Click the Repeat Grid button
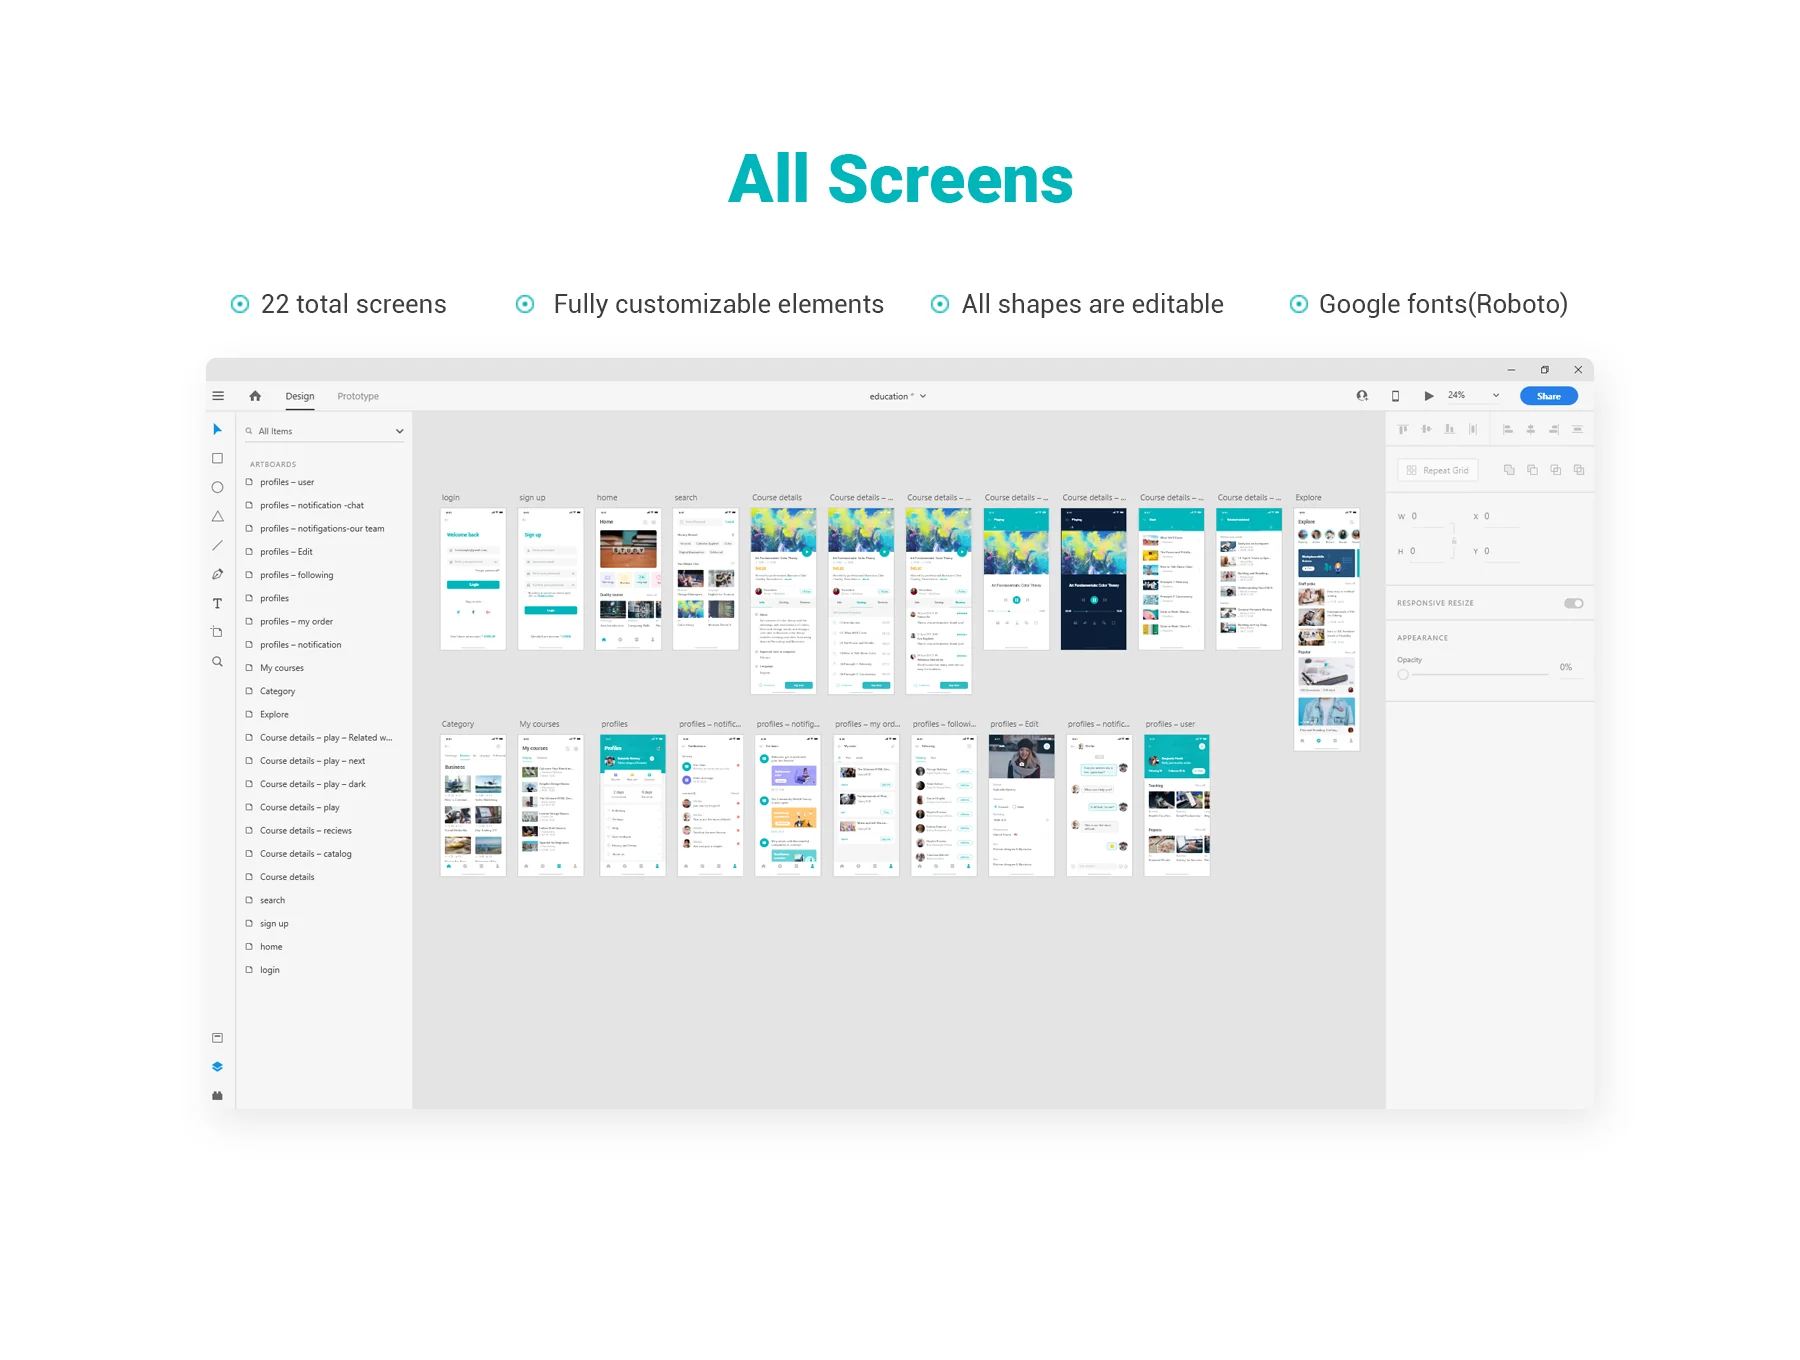1800x1360 pixels. click(1438, 470)
